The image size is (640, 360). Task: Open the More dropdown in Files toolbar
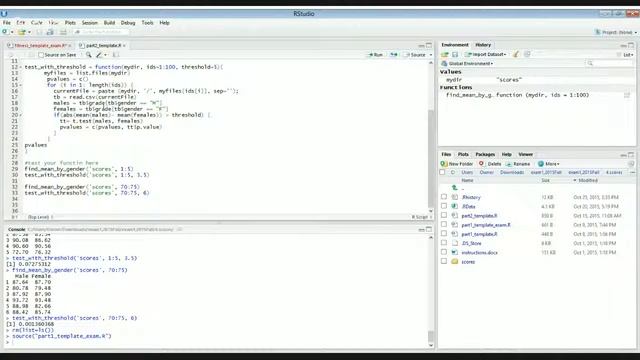click(x=549, y=164)
